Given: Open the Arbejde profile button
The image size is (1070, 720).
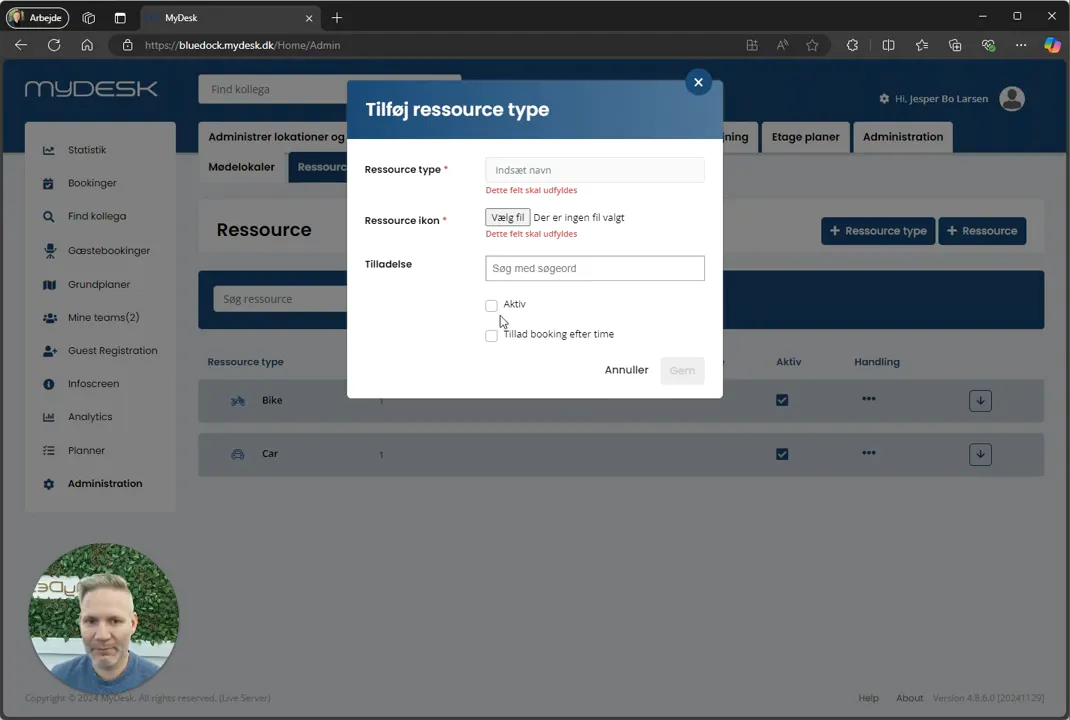Looking at the screenshot, I should tap(38, 18).
